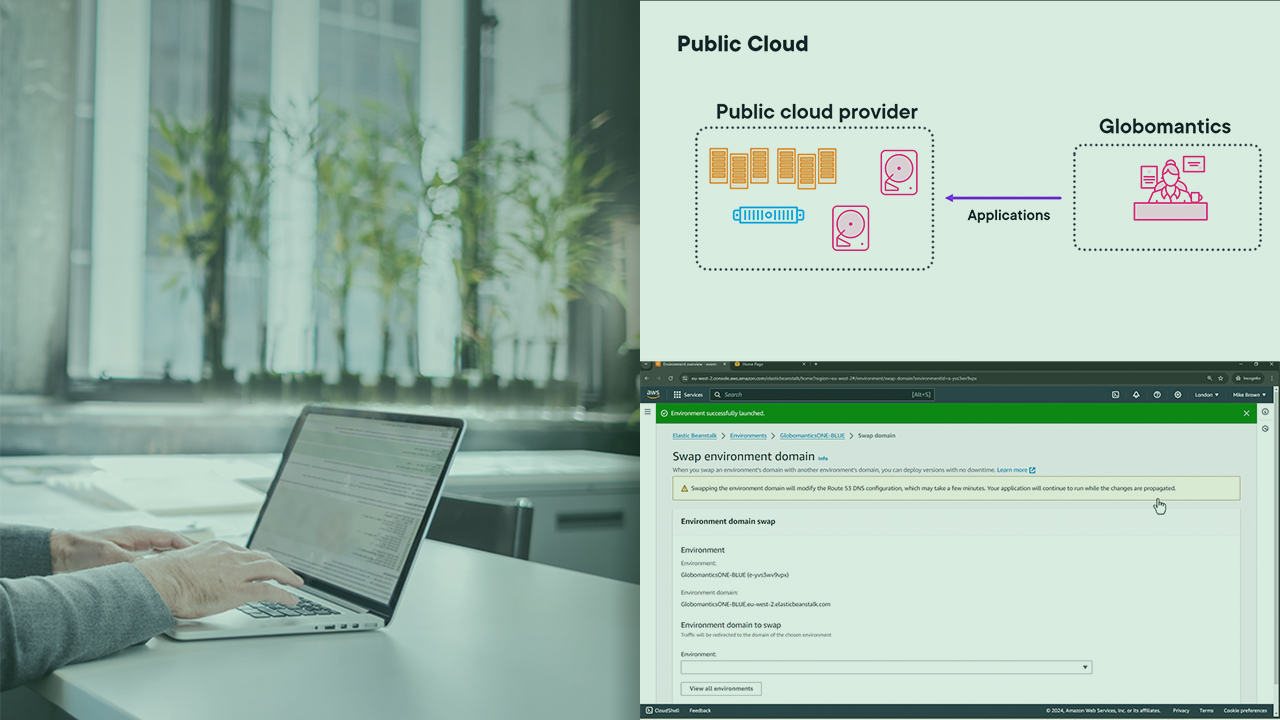Click the AWS logo home icon

point(653,394)
